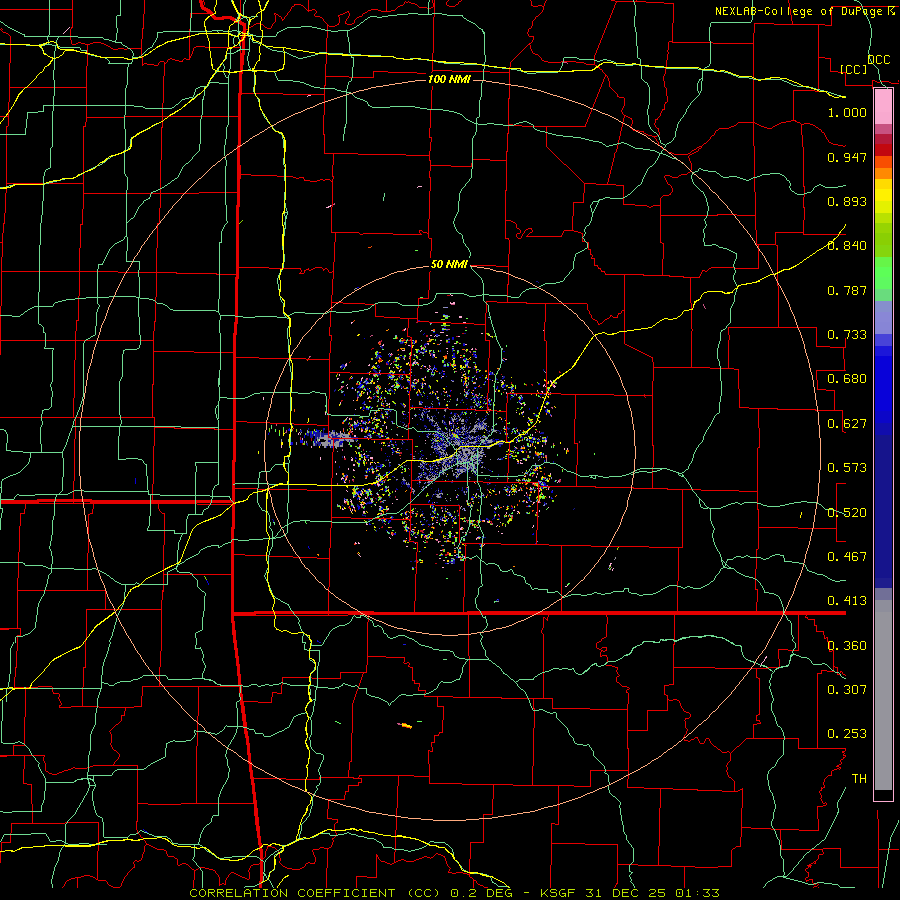The image size is (900, 900).
Task: Click the 1.000 value on the legend
Action: point(847,112)
